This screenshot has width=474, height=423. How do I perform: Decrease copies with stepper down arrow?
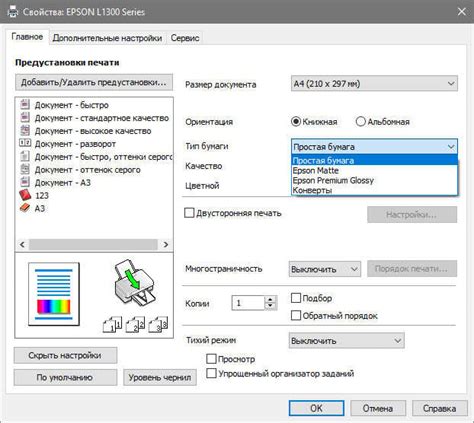pyautogui.click(x=270, y=306)
